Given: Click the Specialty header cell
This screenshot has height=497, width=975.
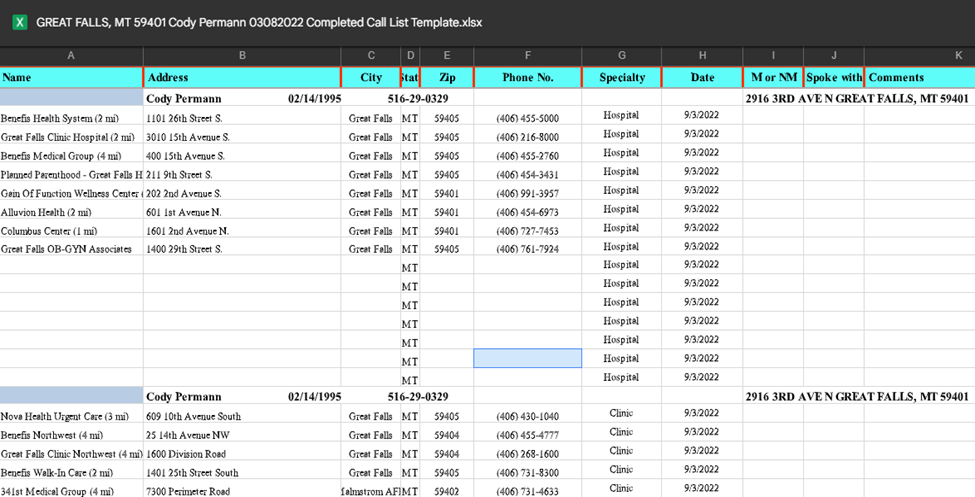Looking at the screenshot, I should tap(622, 78).
